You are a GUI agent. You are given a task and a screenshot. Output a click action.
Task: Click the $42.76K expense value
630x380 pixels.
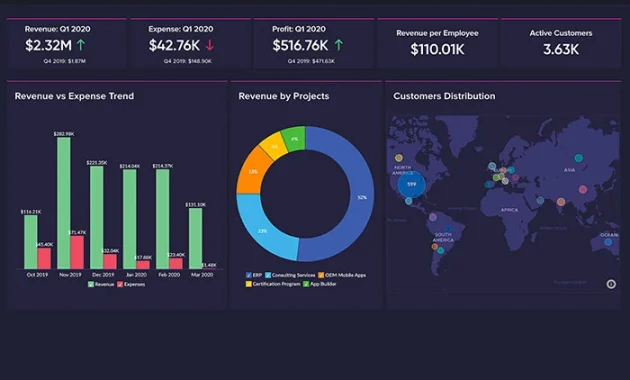[174, 45]
